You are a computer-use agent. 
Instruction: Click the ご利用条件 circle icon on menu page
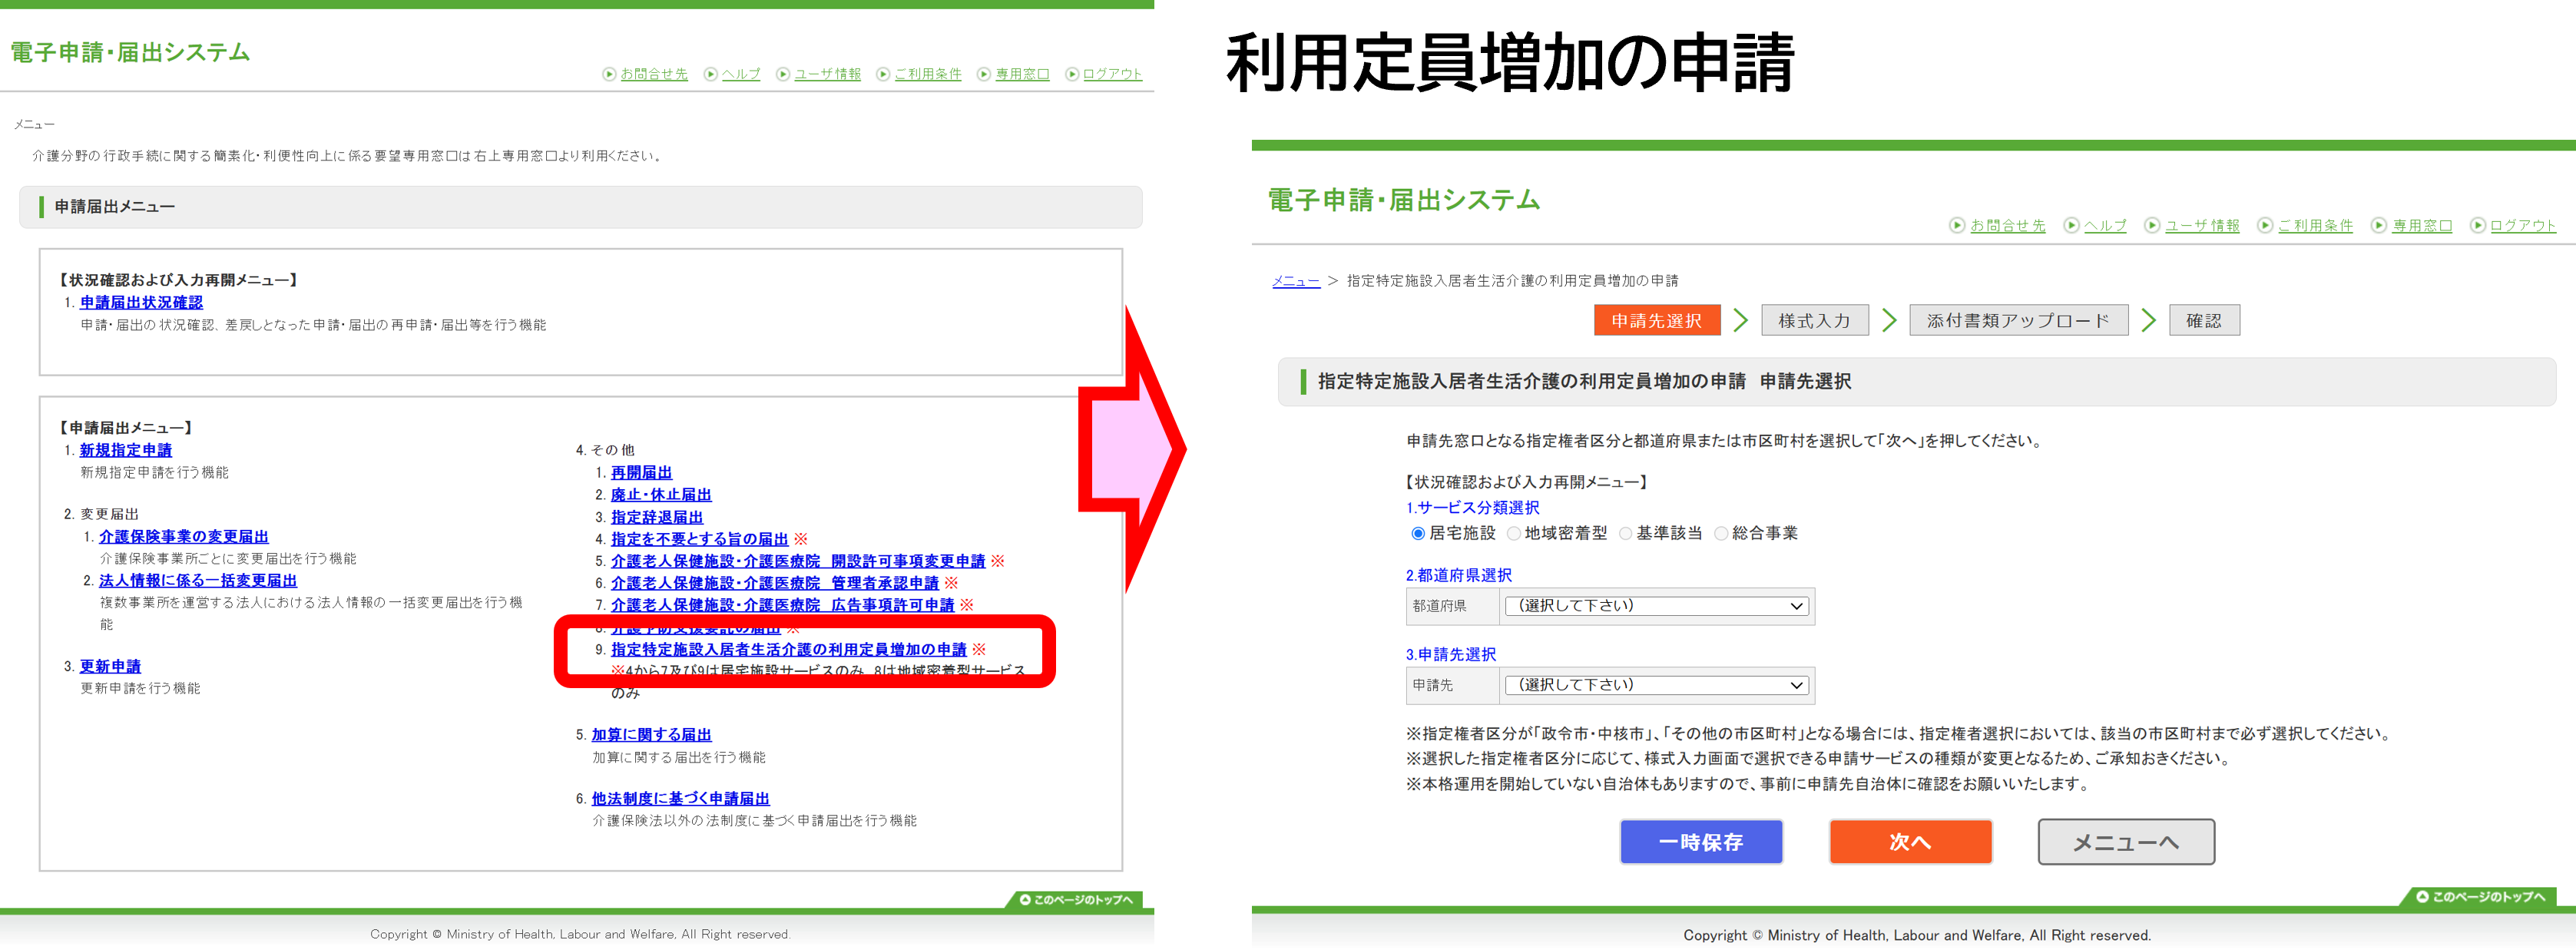pos(883,74)
